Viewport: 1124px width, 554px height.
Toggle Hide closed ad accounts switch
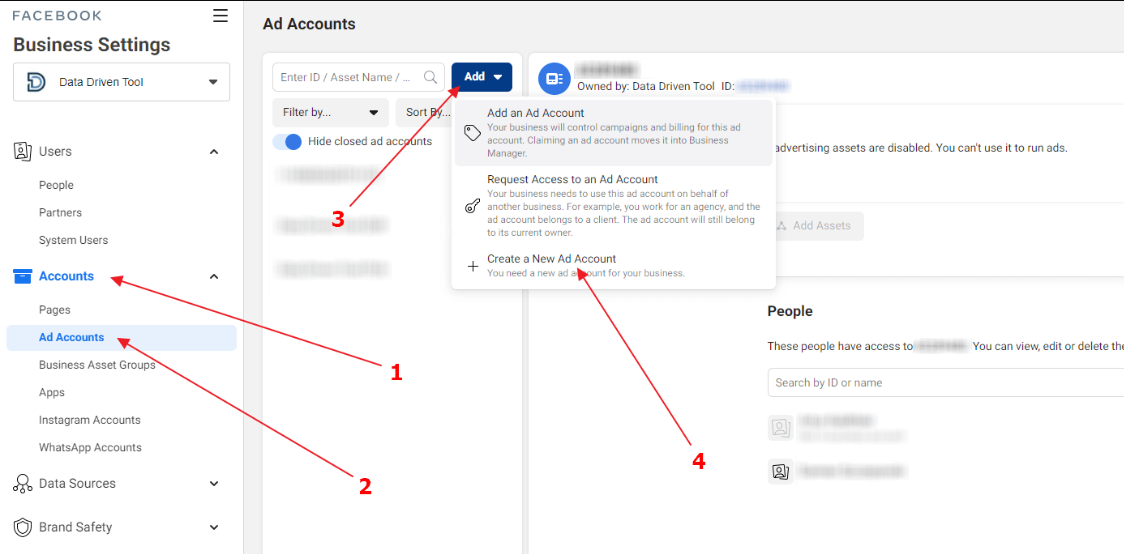pos(287,141)
